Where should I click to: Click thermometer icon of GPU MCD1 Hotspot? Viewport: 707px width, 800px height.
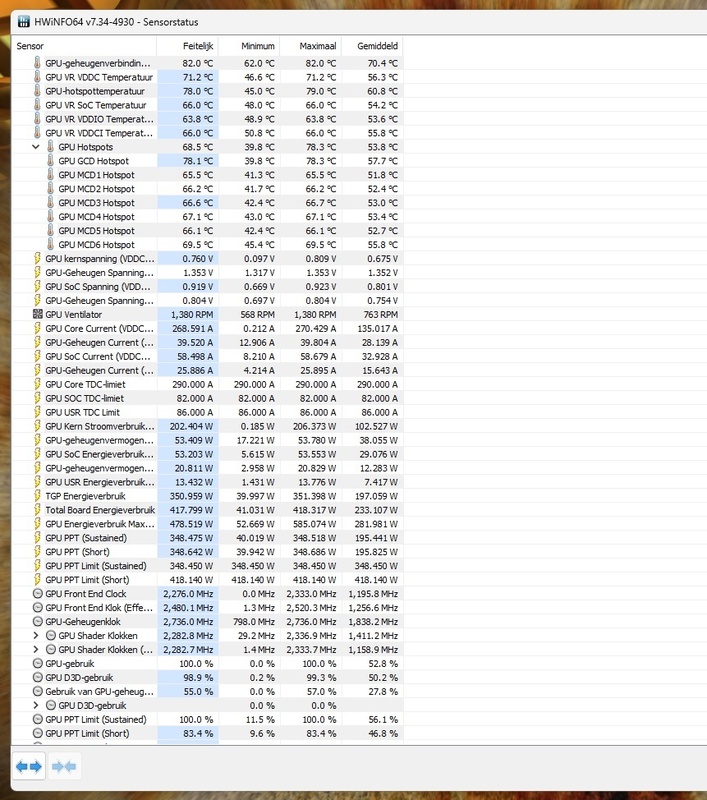pos(50,174)
